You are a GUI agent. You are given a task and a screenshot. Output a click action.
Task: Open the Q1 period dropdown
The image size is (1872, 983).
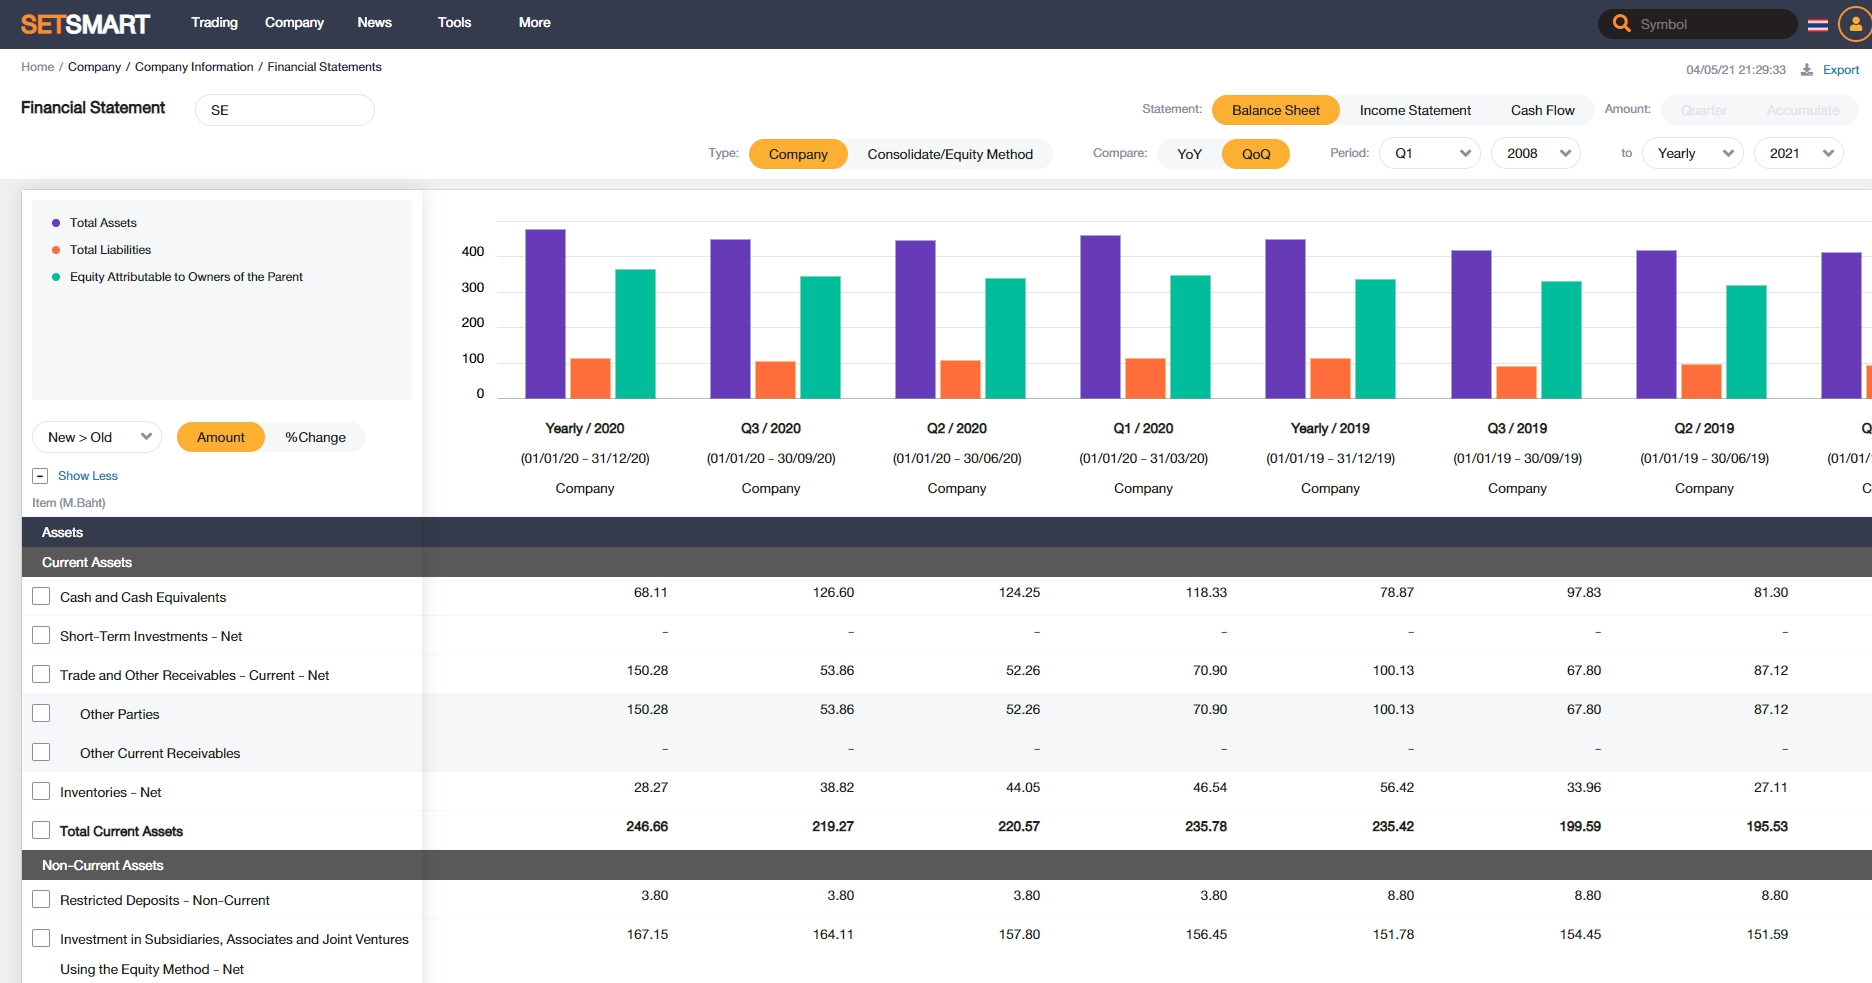1430,153
